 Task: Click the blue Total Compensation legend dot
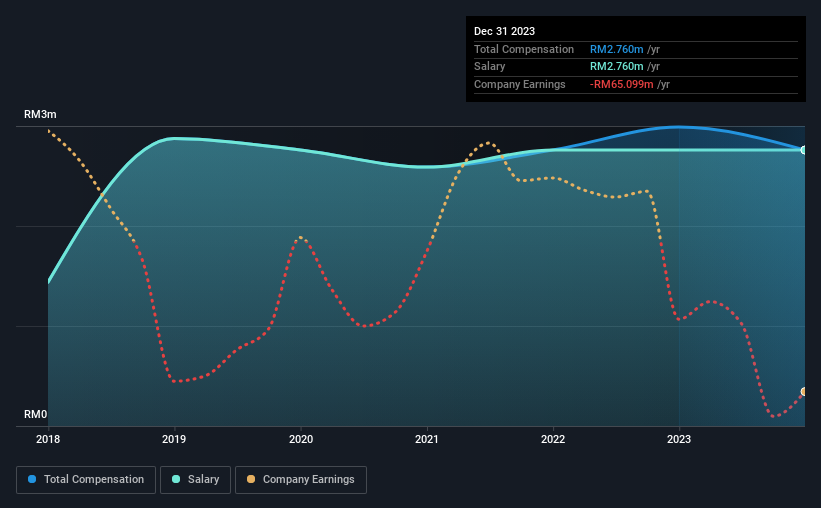coord(32,479)
